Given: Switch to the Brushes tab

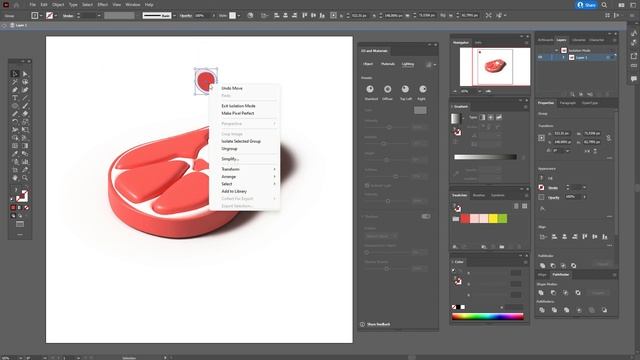Looking at the screenshot, I should pos(479,196).
